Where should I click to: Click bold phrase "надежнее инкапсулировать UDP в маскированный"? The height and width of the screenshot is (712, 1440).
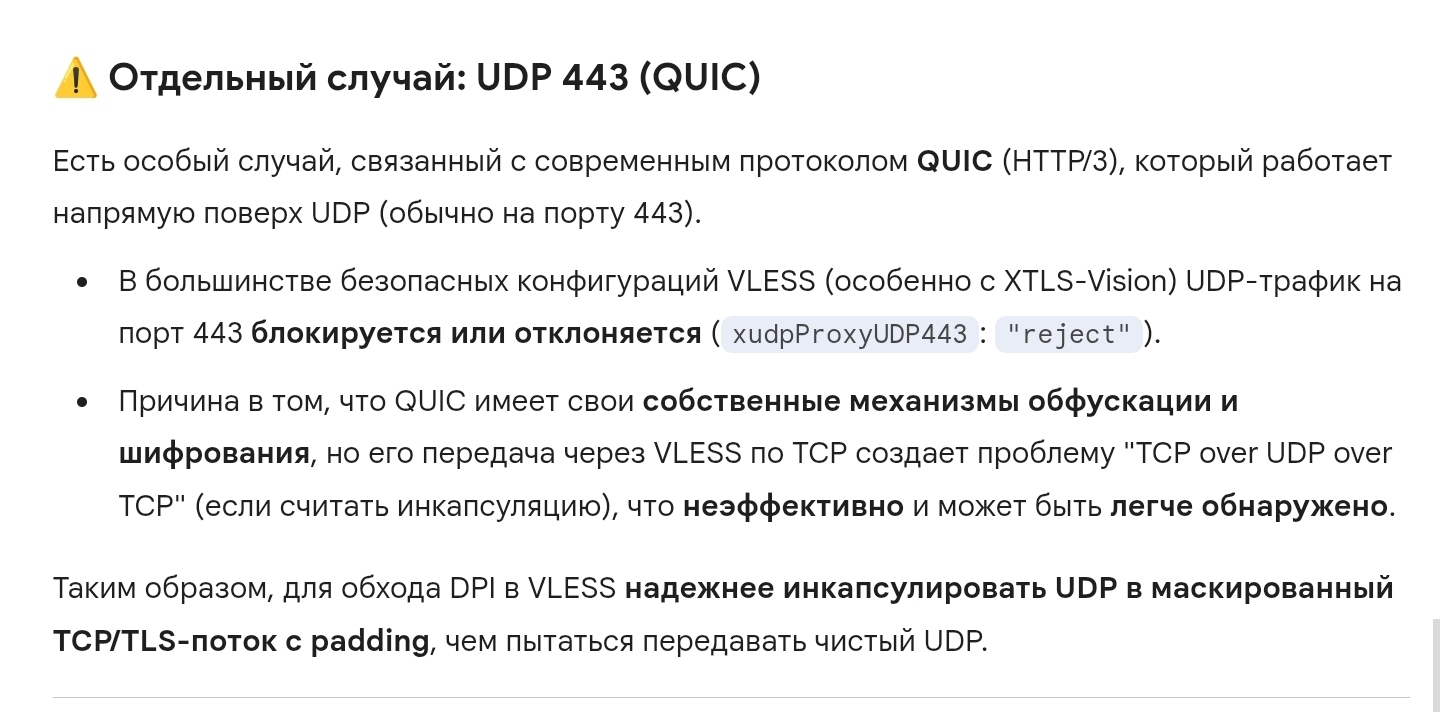[x=1008, y=588]
